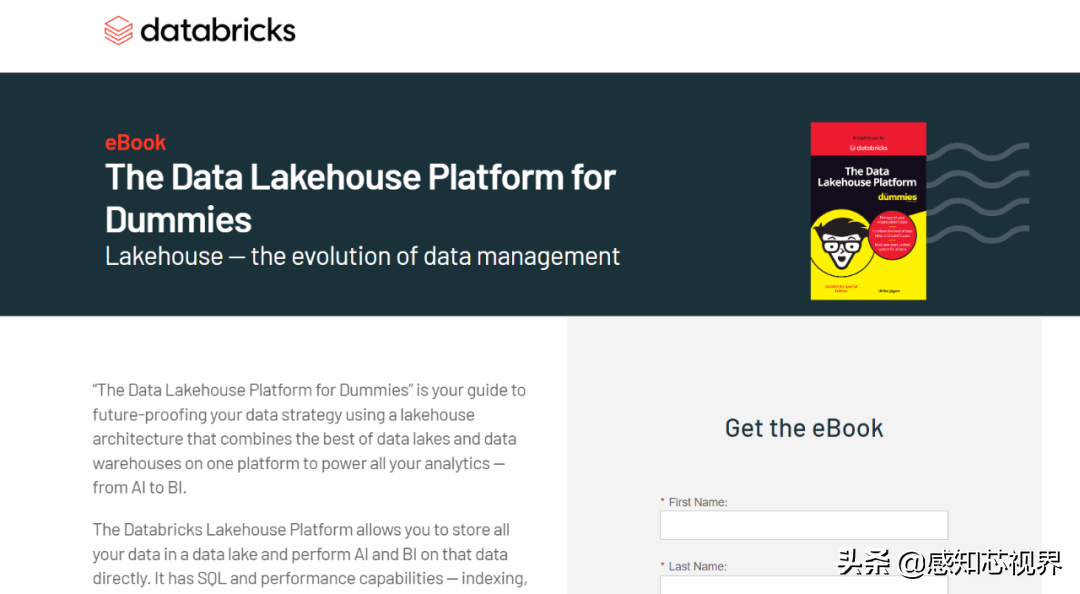
Task: Focus the First Name input field
Action: pyautogui.click(x=804, y=525)
